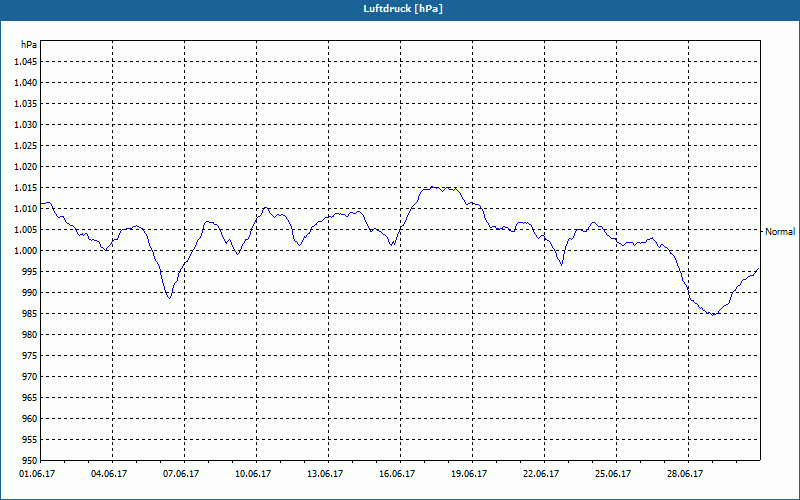Click the Normal pressure marker label
800x500 pixels.
[780, 232]
